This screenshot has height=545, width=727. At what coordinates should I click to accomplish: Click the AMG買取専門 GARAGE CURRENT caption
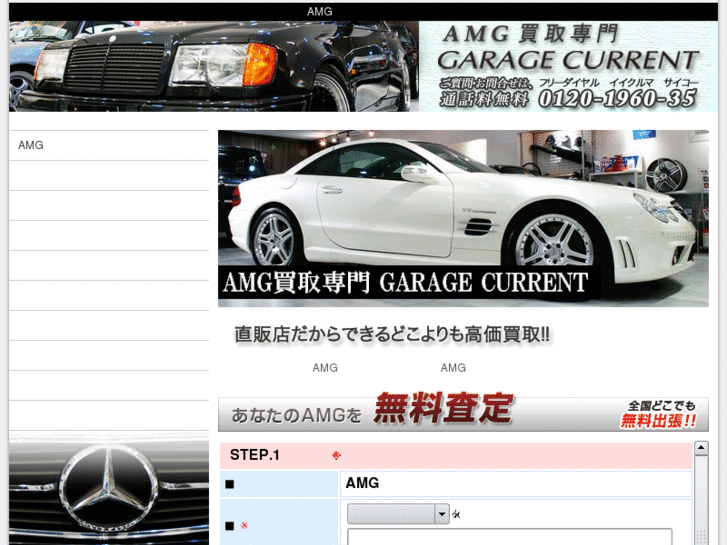coord(406,282)
